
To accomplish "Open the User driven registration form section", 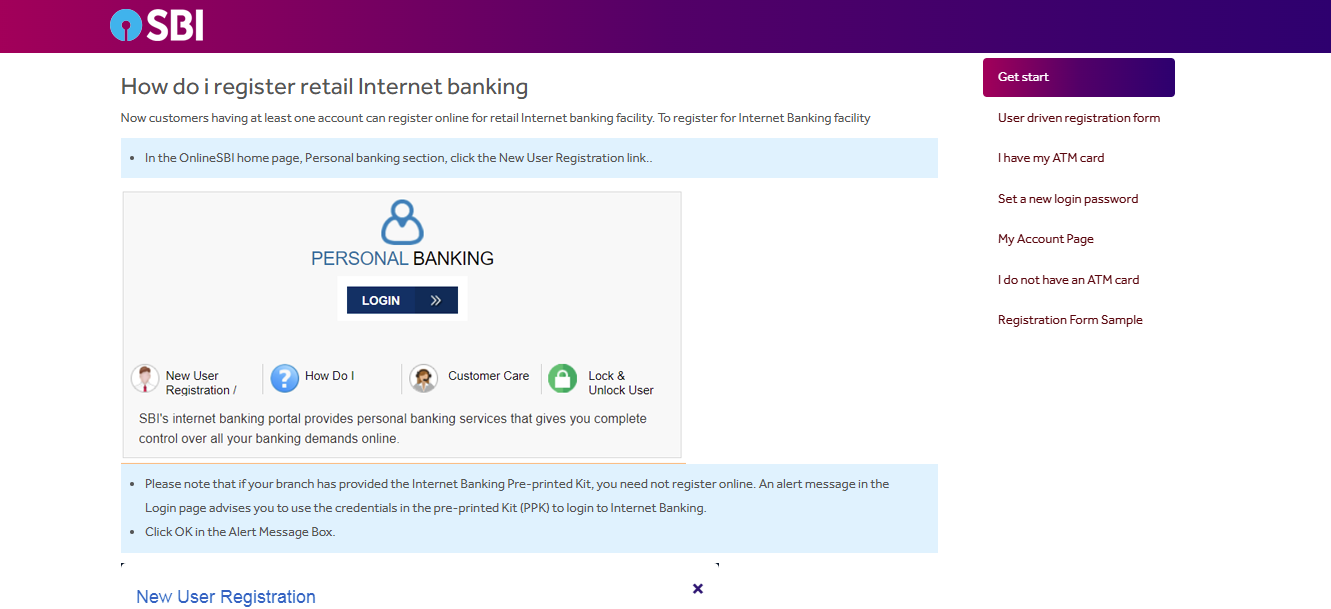I will [x=1079, y=118].
